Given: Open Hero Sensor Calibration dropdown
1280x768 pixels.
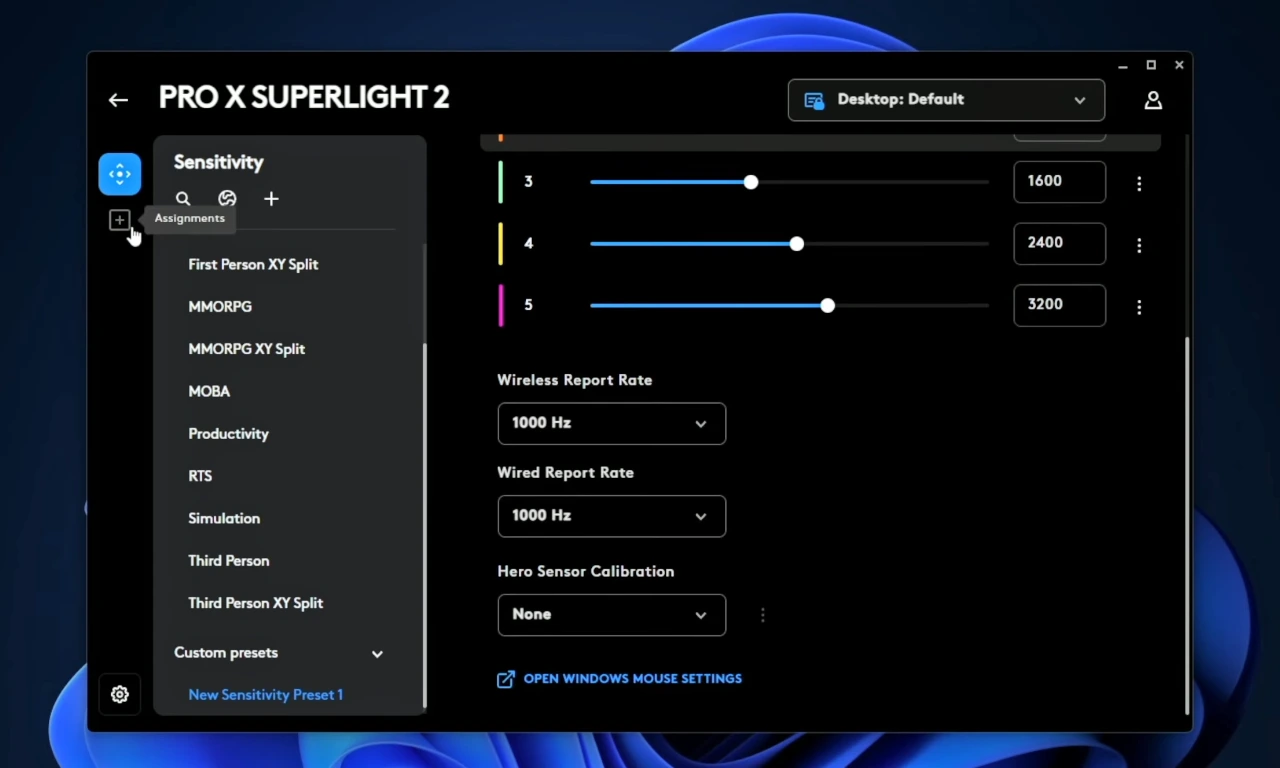Looking at the screenshot, I should (612, 615).
